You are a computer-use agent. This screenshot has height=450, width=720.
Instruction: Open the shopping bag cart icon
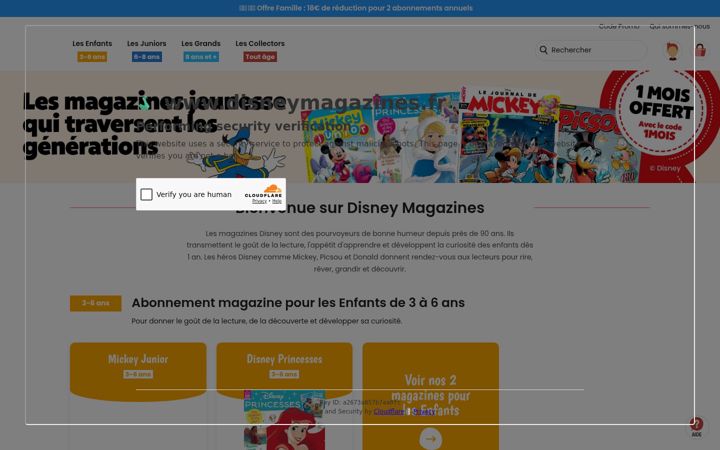coord(700,50)
